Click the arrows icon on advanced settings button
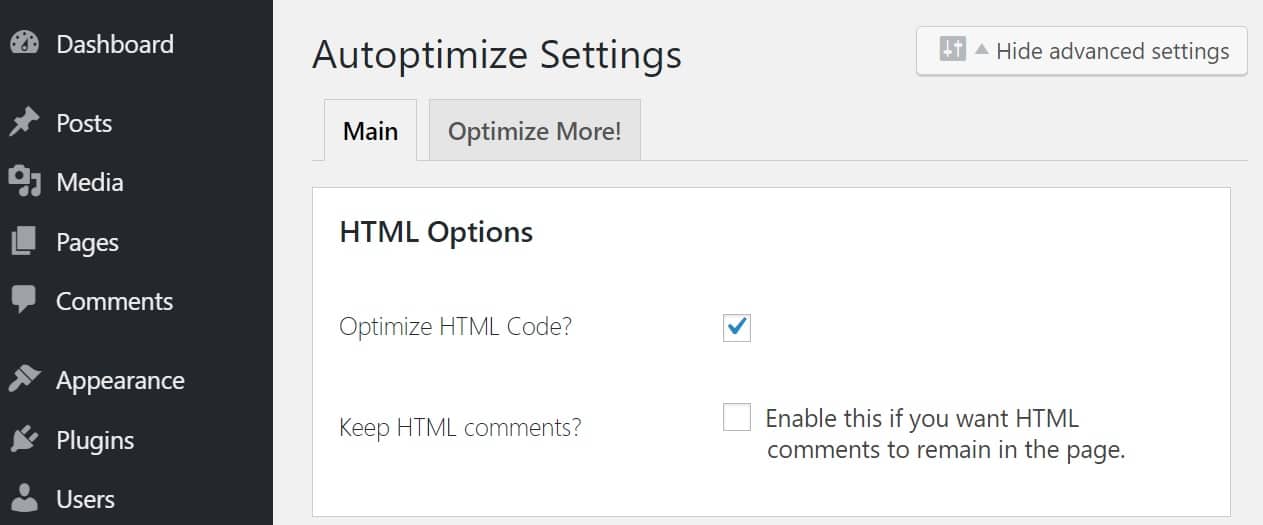Image resolution: width=1263 pixels, height=525 pixels. click(952, 50)
